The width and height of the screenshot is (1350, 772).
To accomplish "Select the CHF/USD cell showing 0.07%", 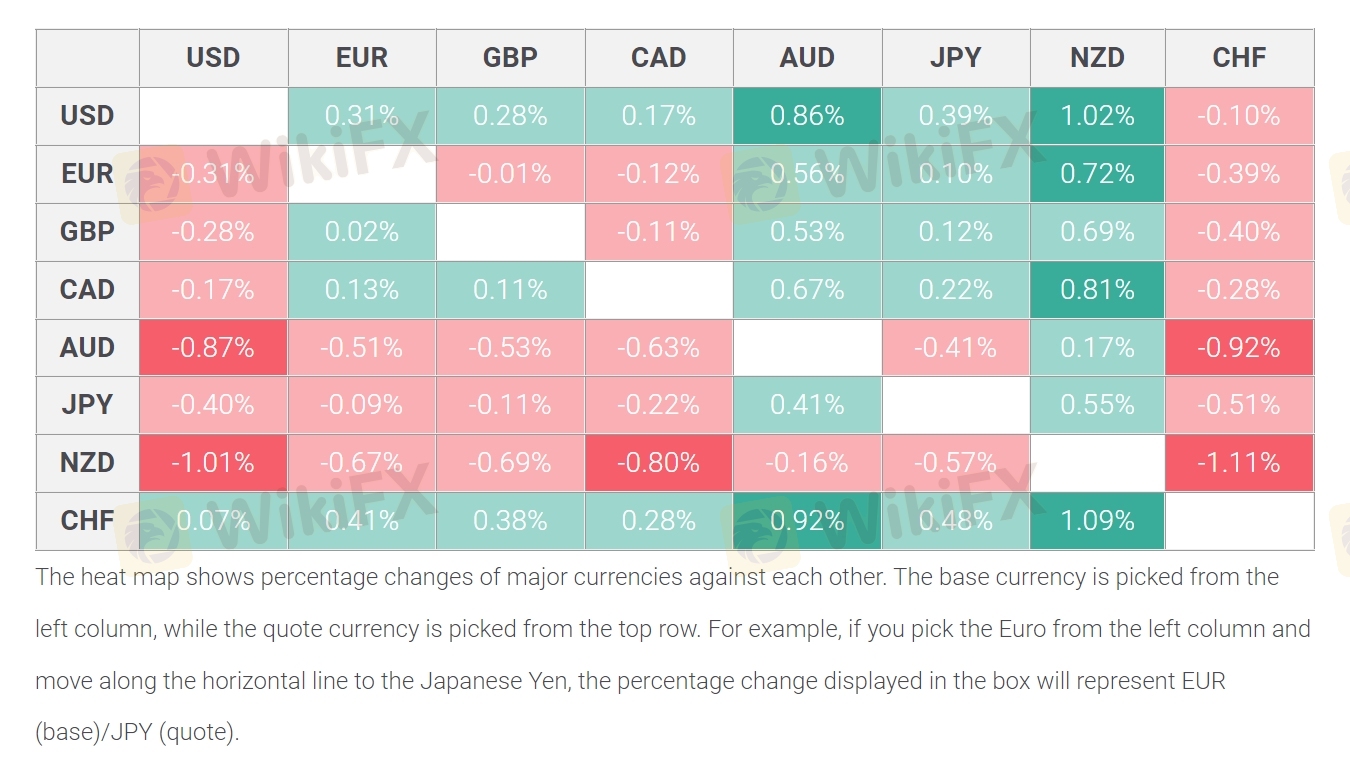I will coord(213,521).
